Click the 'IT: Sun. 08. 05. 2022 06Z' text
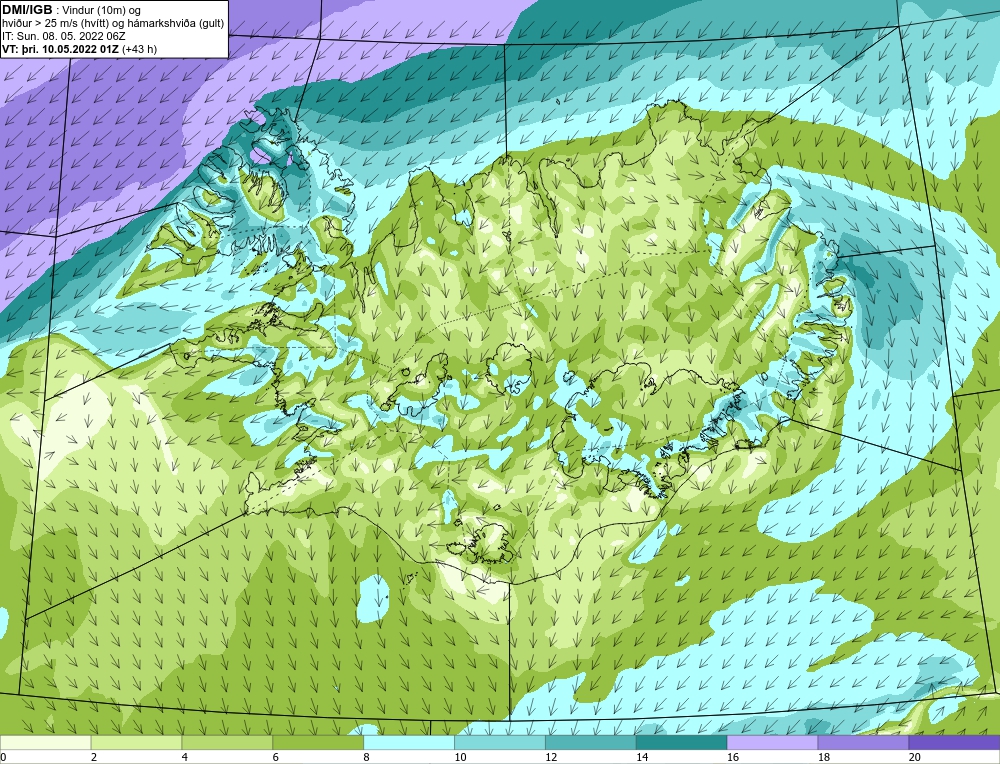This screenshot has width=1000, height=764. pyautogui.click(x=64, y=36)
